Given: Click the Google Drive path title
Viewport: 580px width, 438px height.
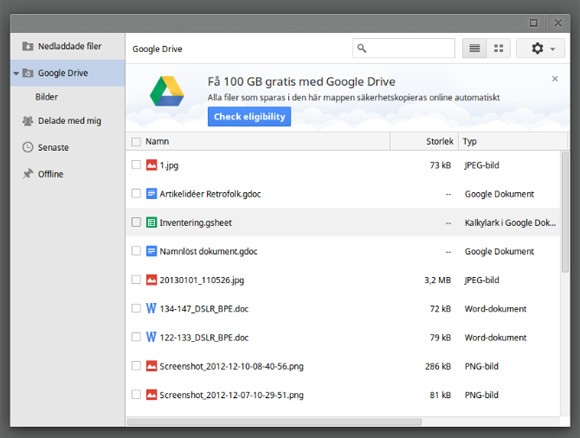Looking at the screenshot, I should 157,49.
